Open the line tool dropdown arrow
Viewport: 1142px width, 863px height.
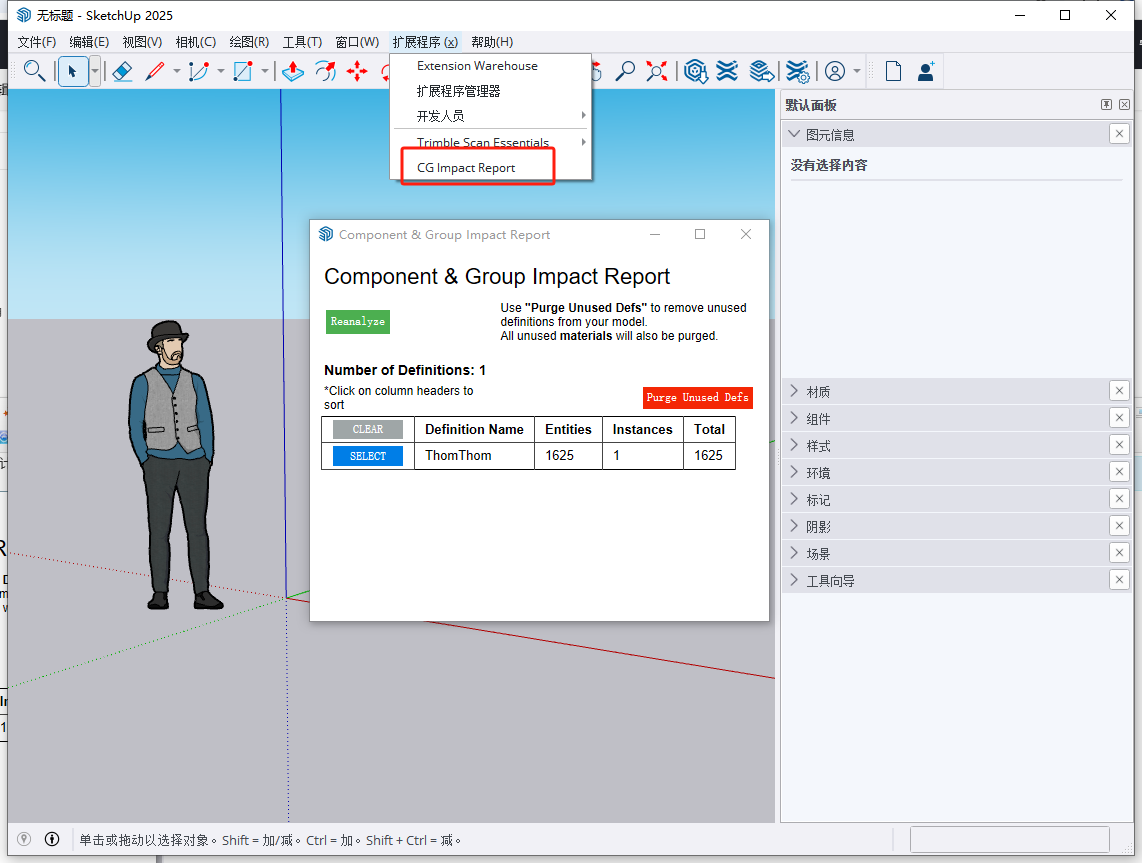[176, 71]
